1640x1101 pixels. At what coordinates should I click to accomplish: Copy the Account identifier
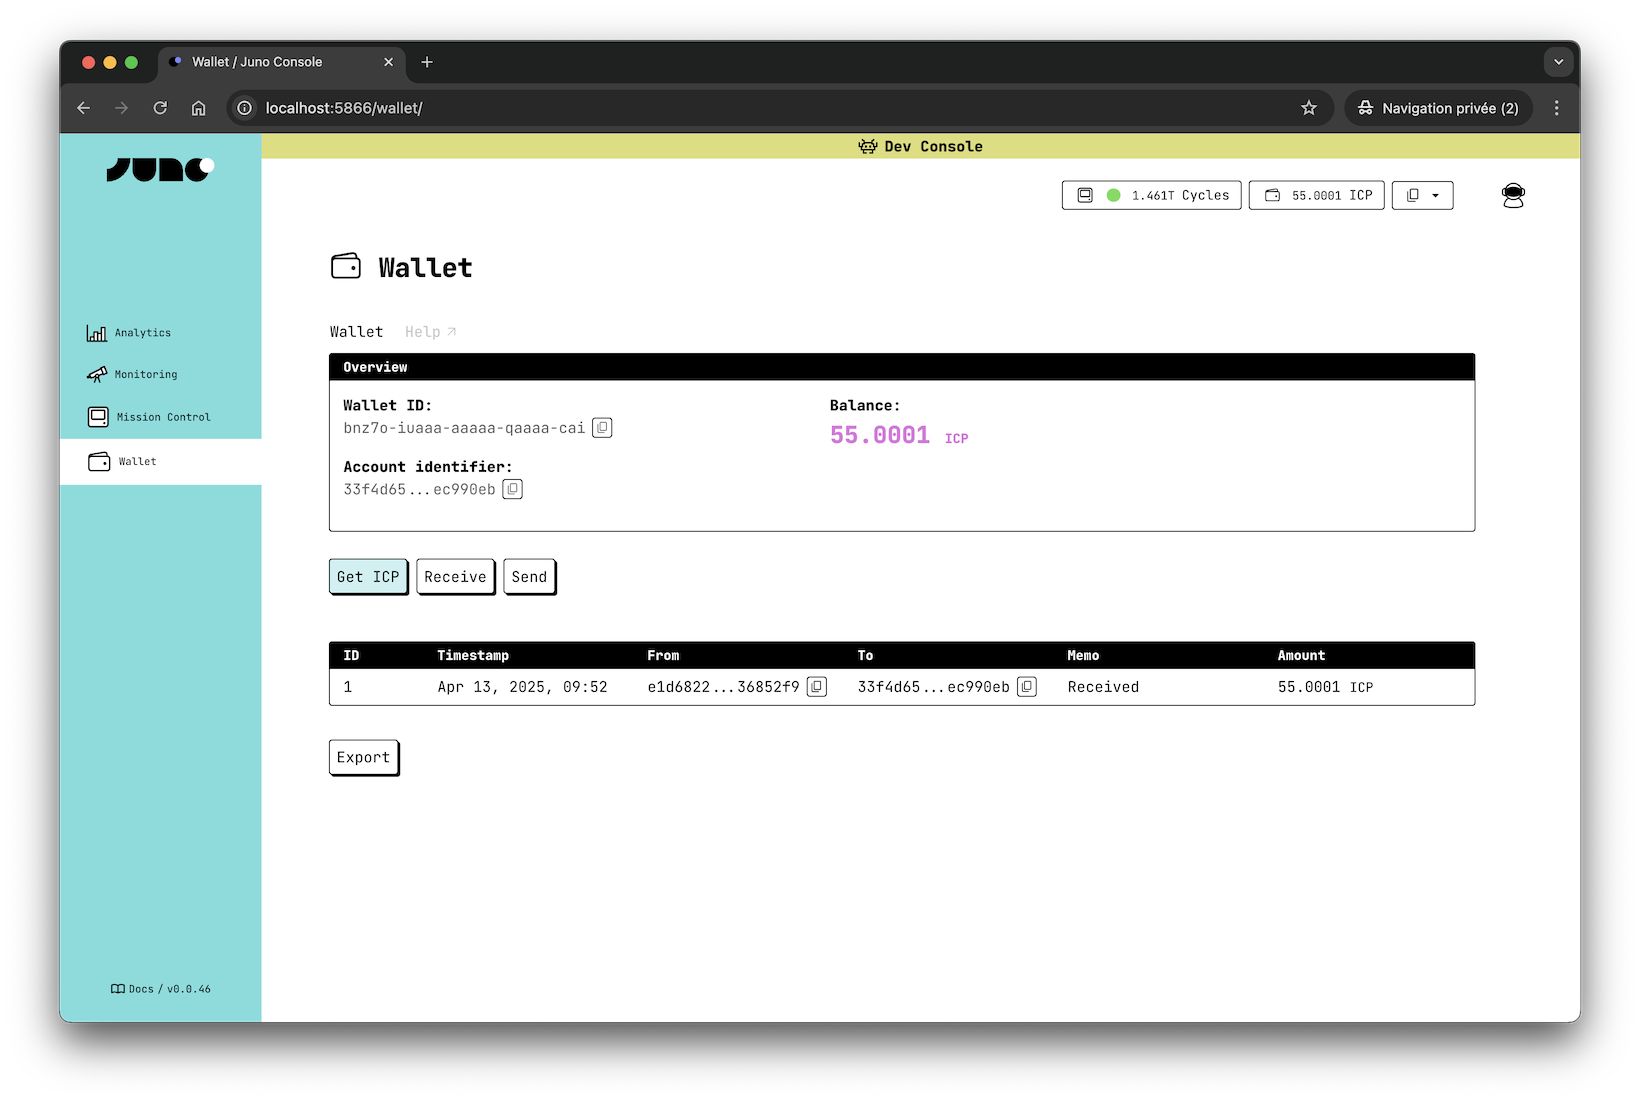512,489
